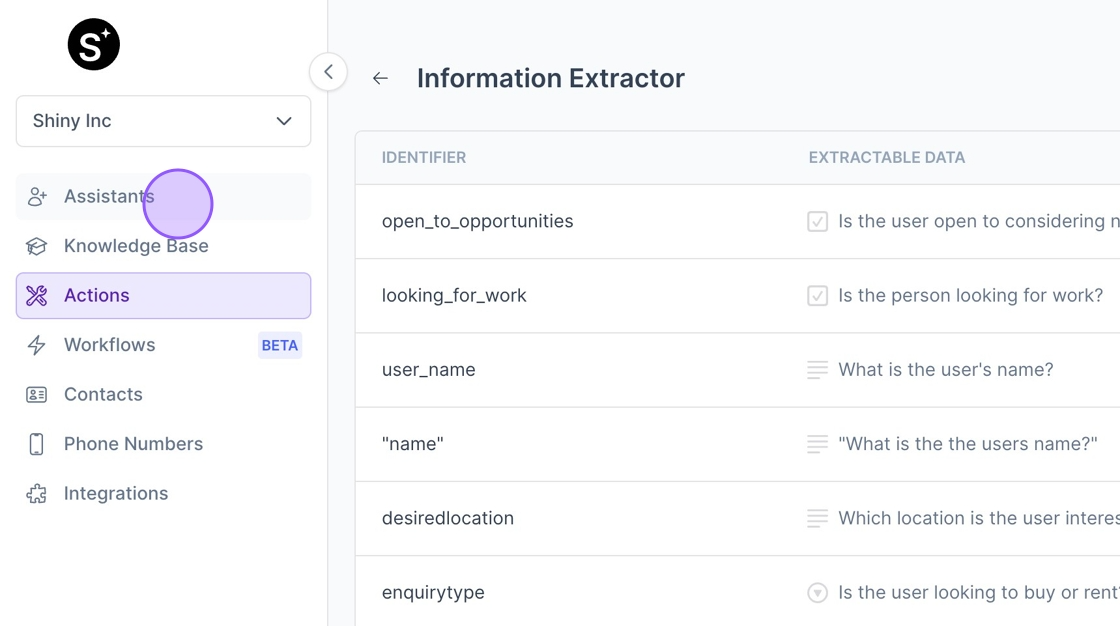Click the Actions tools icon

36,295
